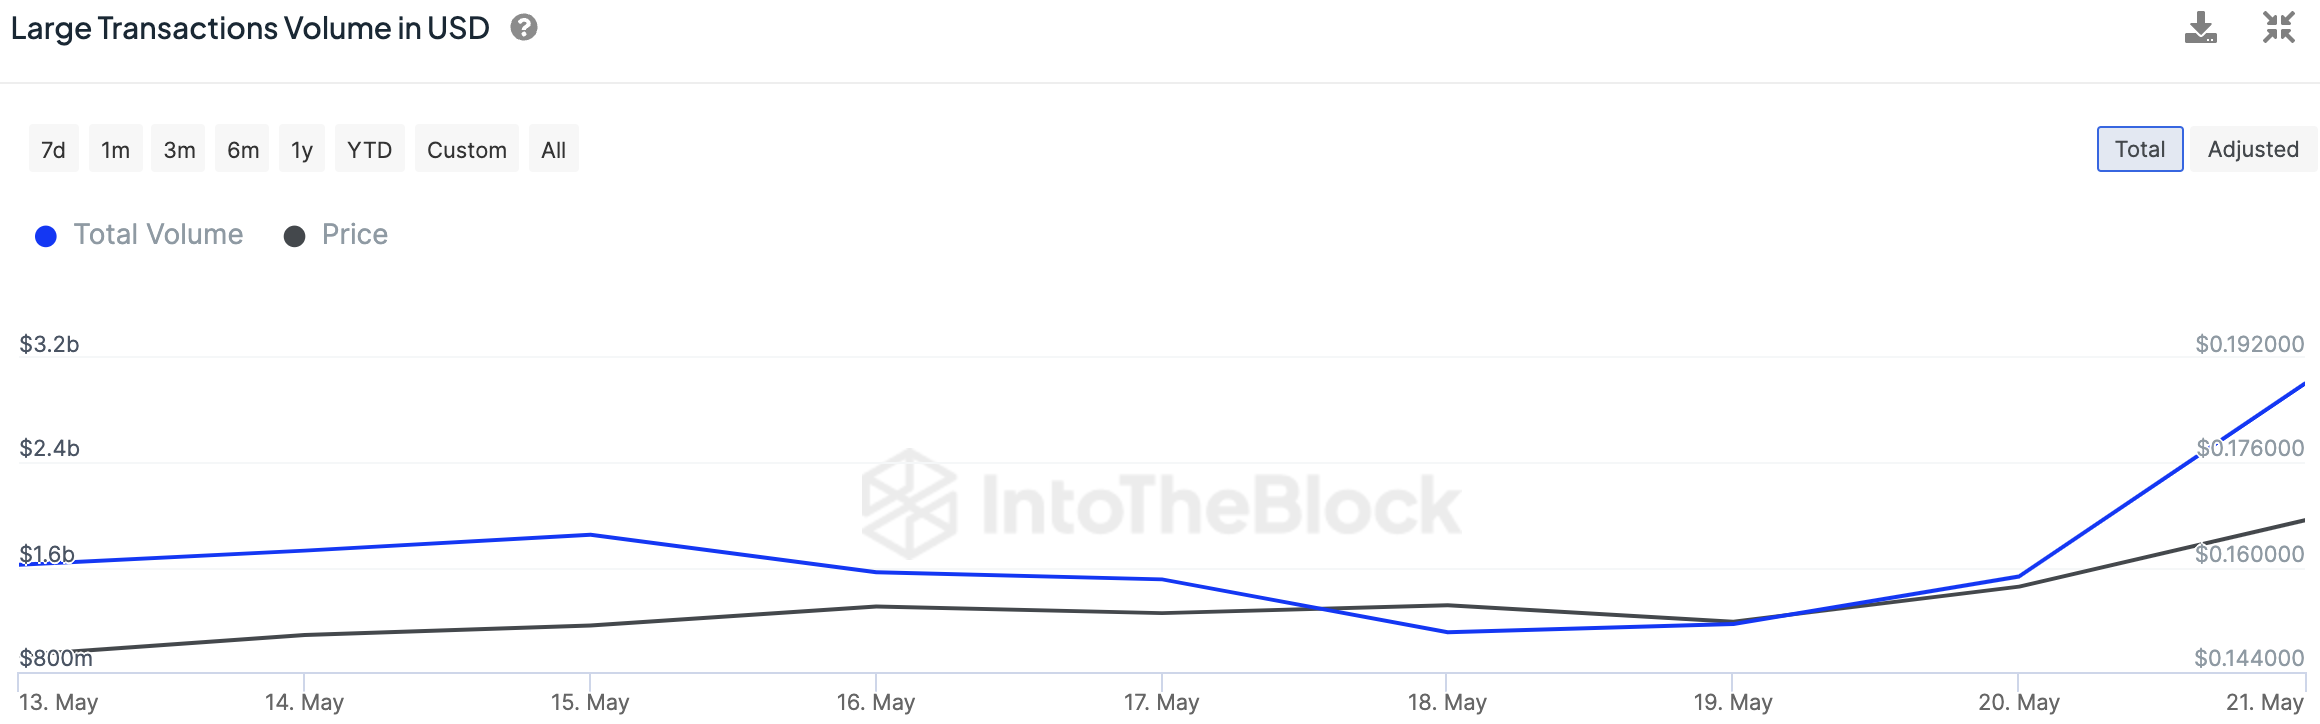
Task: Collapse the chart from fullscreen
Action: 2278,28
